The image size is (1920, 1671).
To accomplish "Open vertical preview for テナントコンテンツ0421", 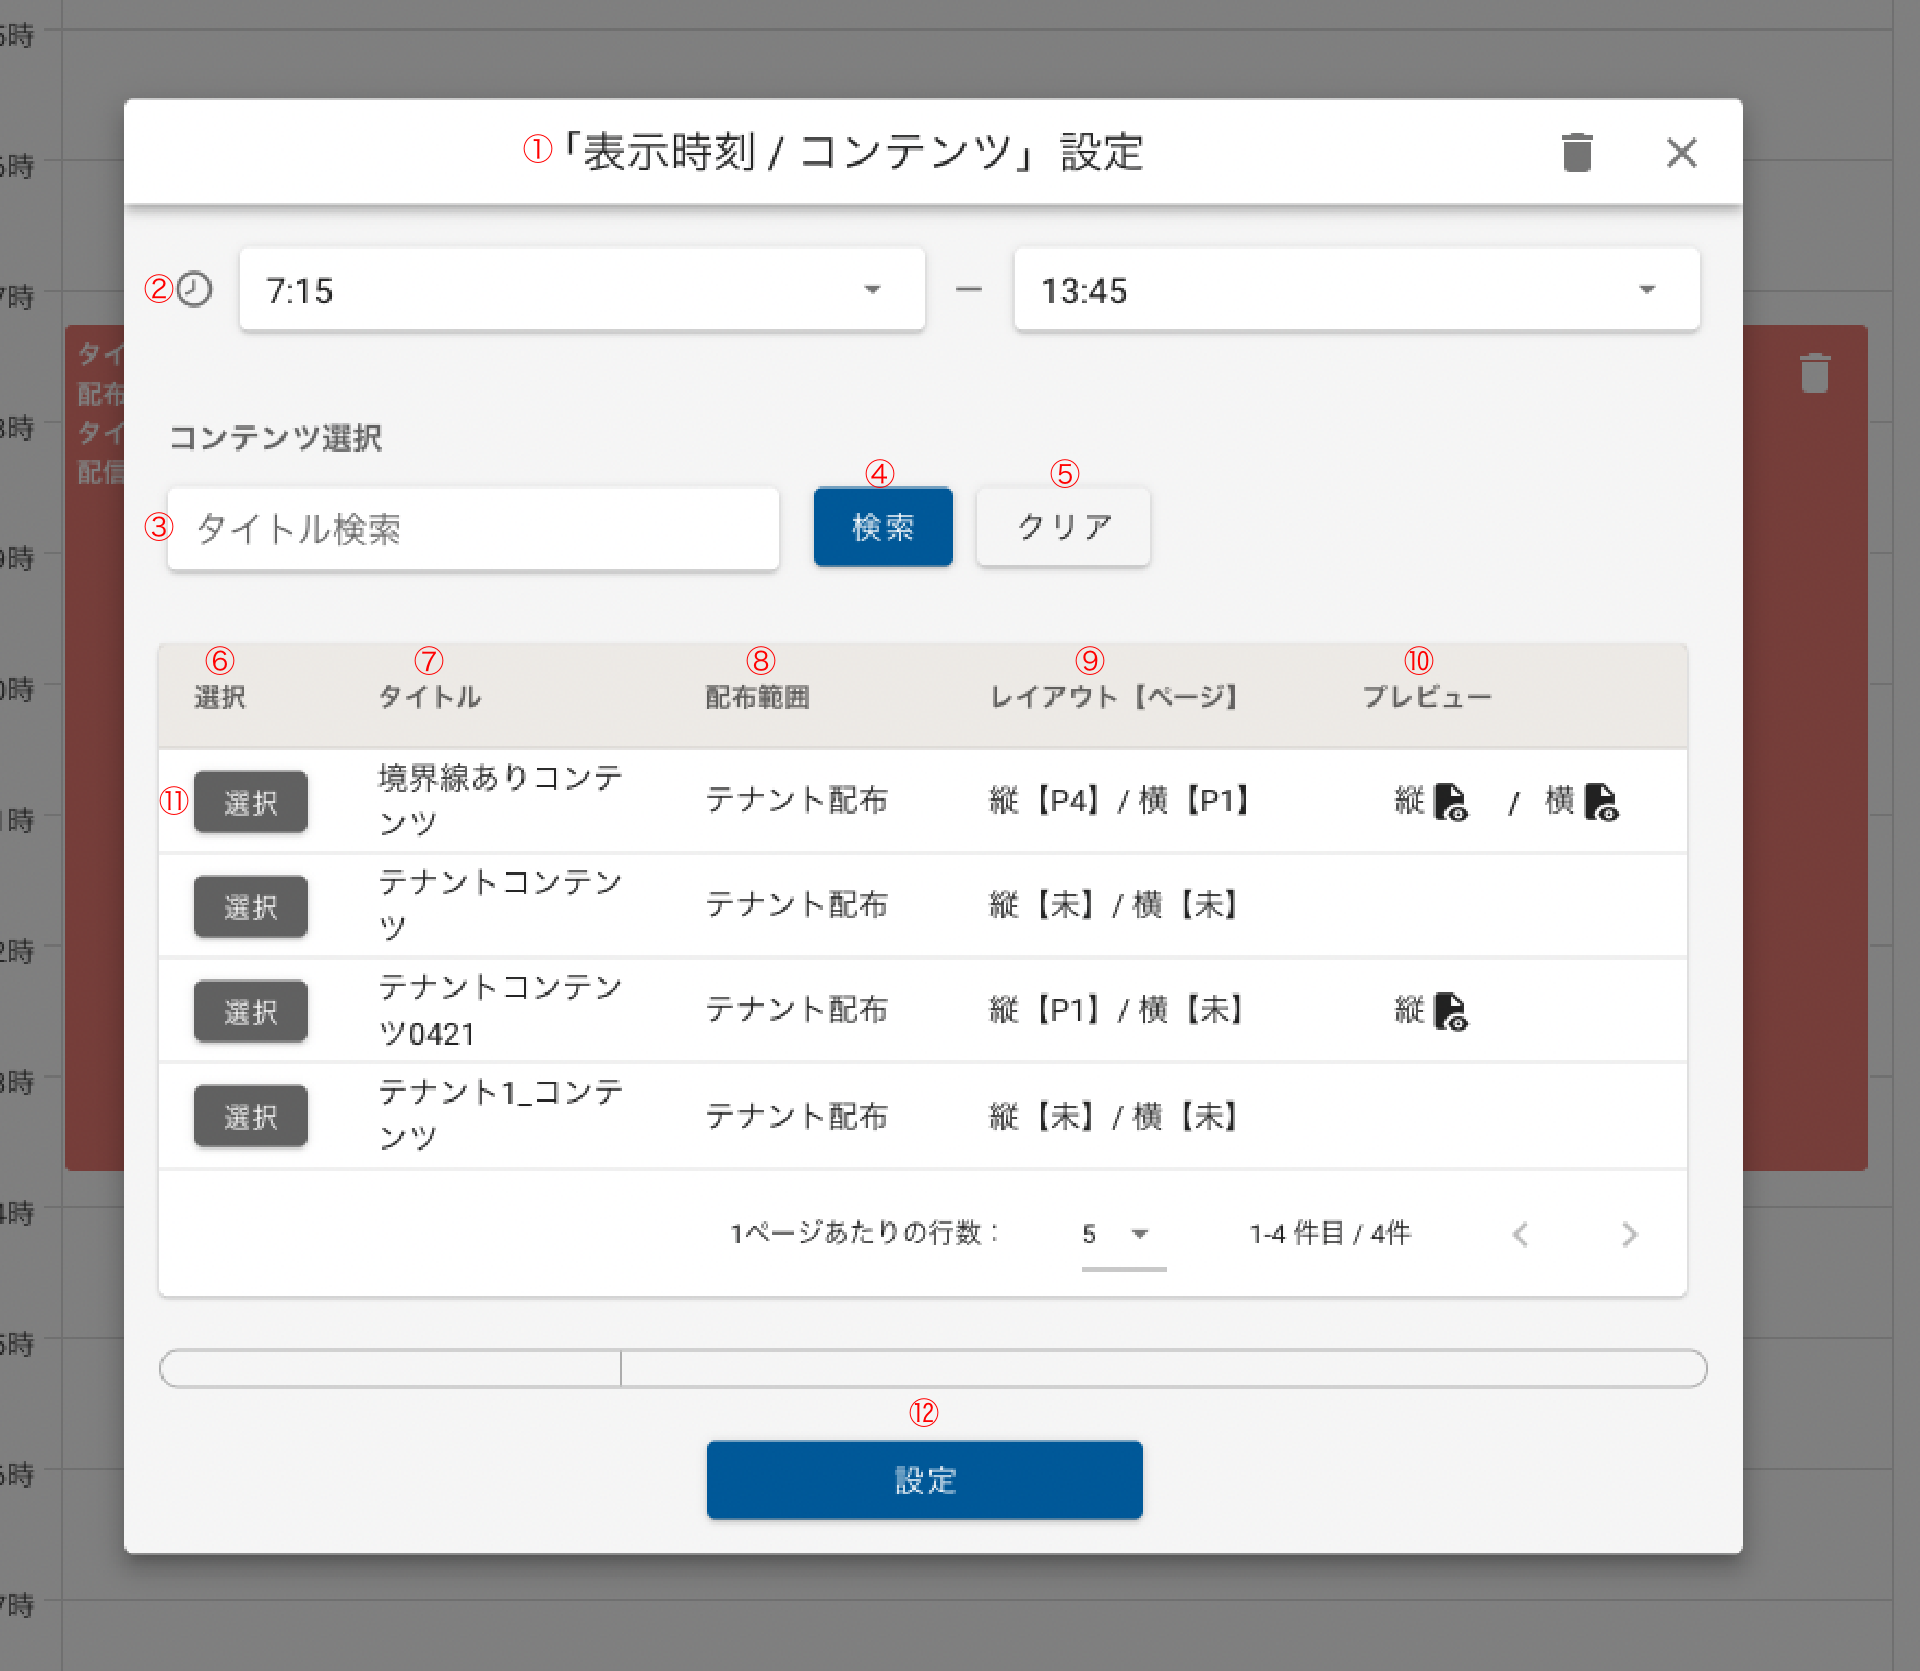I will (1450, 1011).
